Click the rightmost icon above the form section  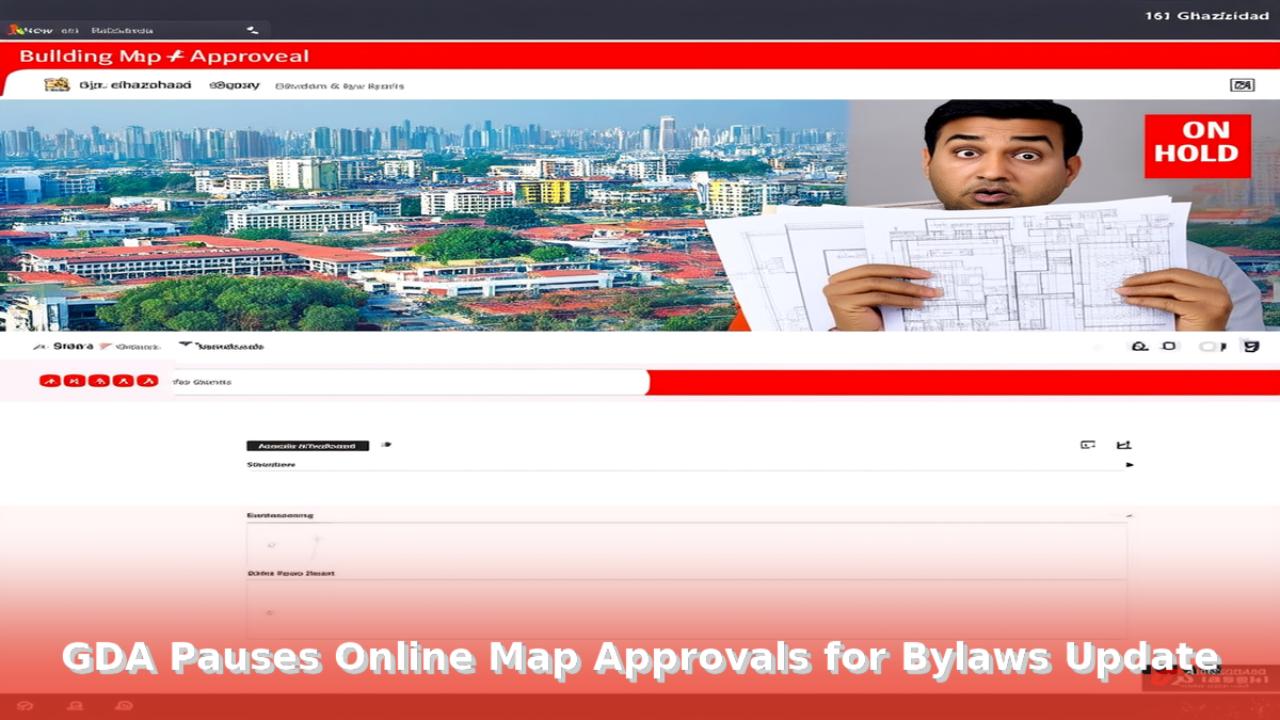click(x=1123, y=445)
